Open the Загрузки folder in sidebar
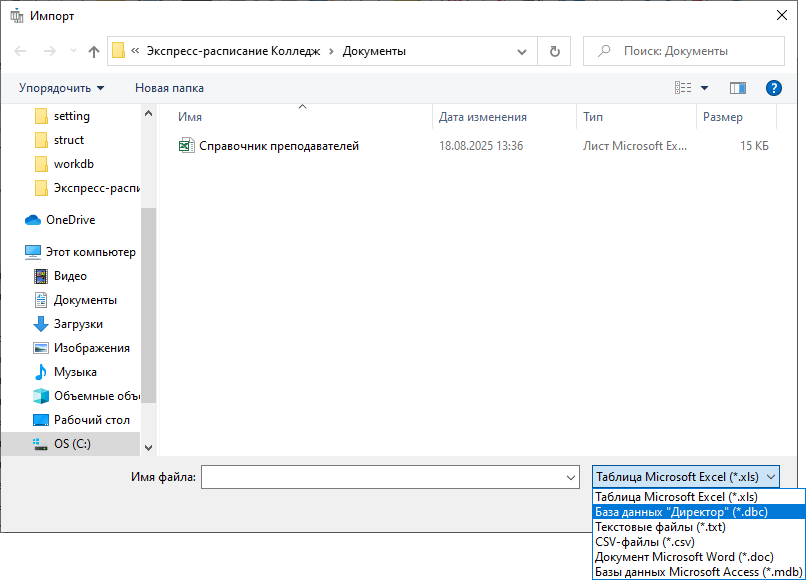 (x=78, y=324)
